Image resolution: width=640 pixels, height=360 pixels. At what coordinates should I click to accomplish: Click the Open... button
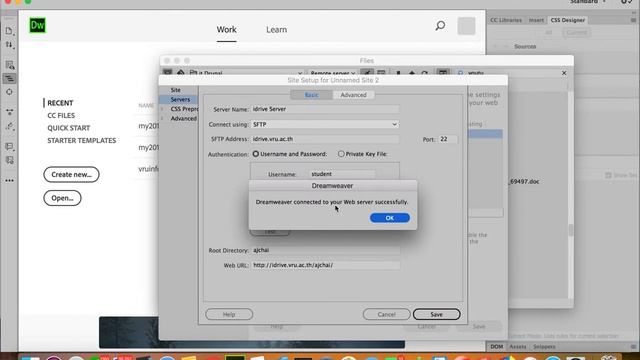62,198
